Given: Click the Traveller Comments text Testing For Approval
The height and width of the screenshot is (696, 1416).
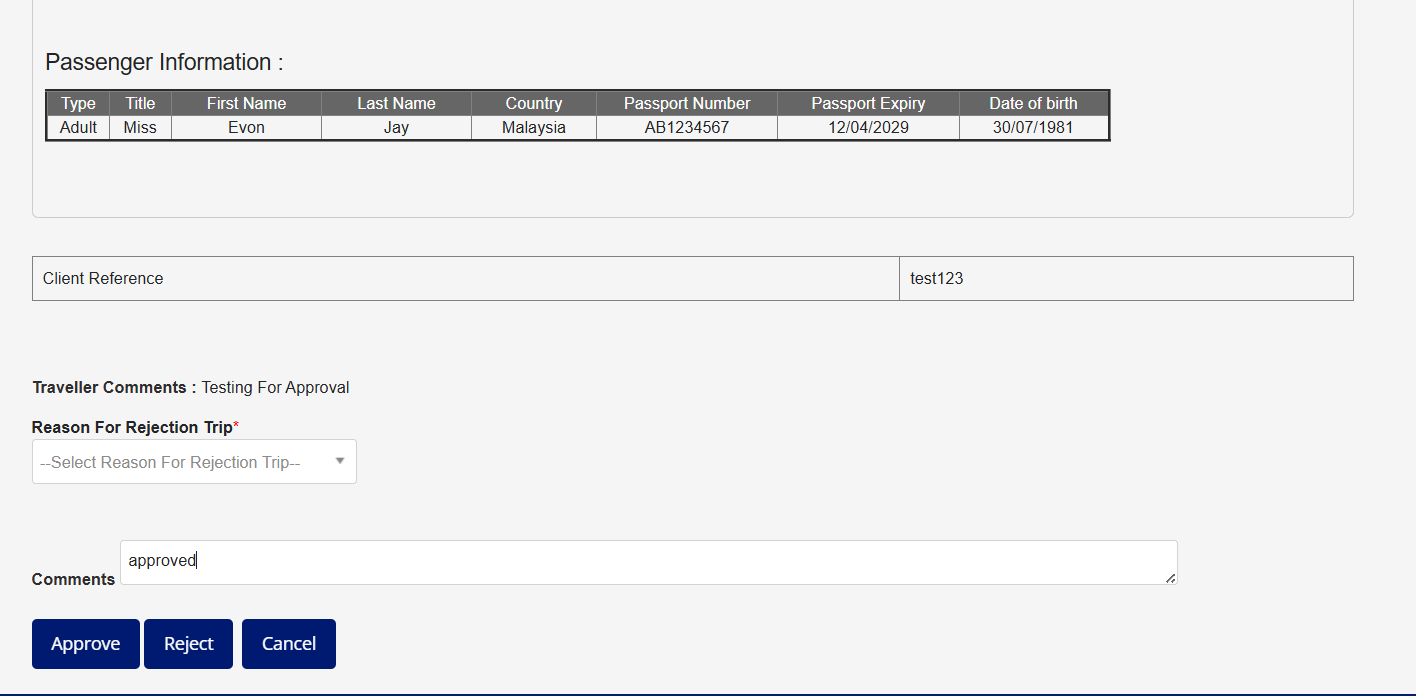Looking at the screenshot, I should [274, 387].
